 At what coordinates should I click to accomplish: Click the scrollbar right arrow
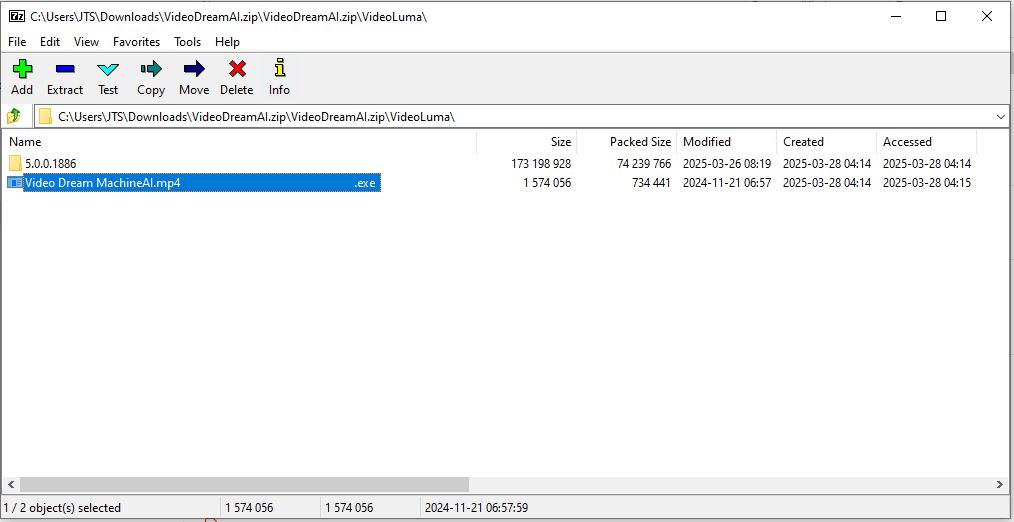pos(1002,485)
